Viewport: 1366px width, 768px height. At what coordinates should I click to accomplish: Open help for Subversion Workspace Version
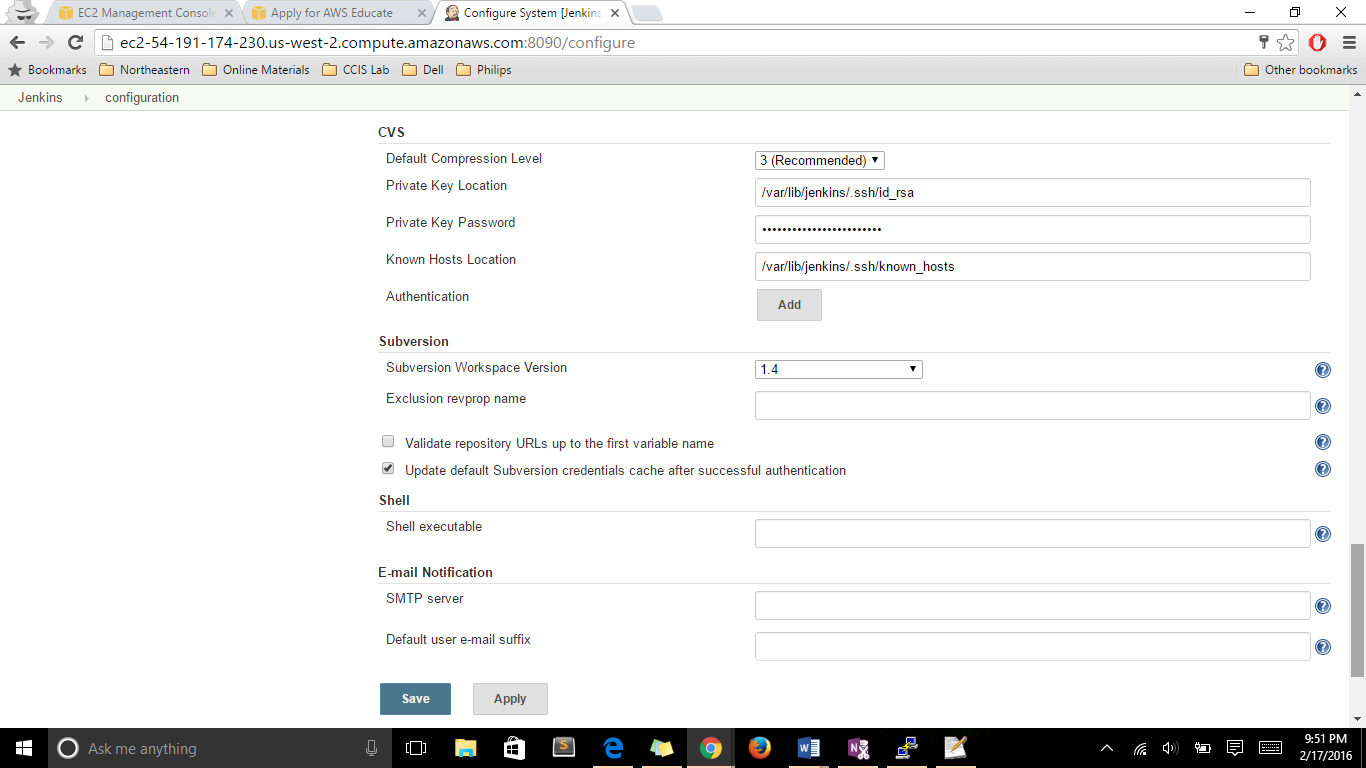pyautogui.click(x=1322, y=370)
